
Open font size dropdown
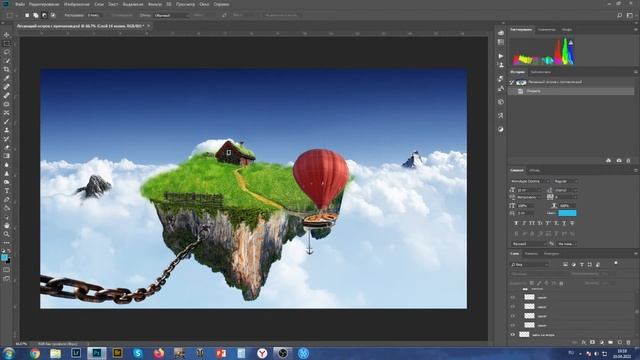(529, 190)
